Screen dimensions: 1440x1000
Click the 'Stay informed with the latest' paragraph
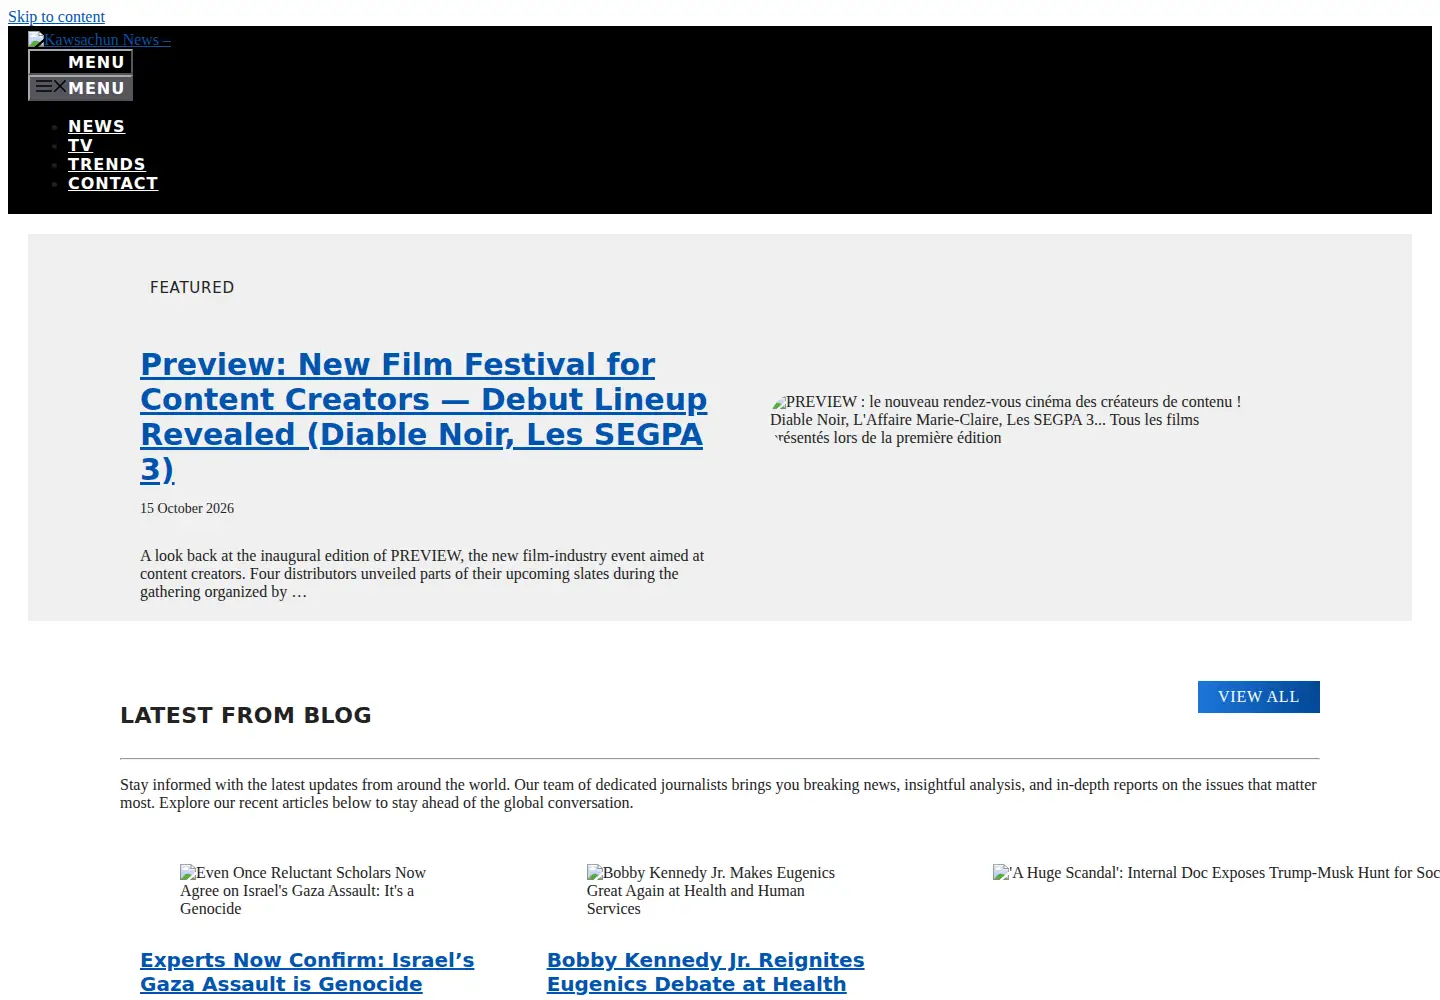tap(719, 794)
